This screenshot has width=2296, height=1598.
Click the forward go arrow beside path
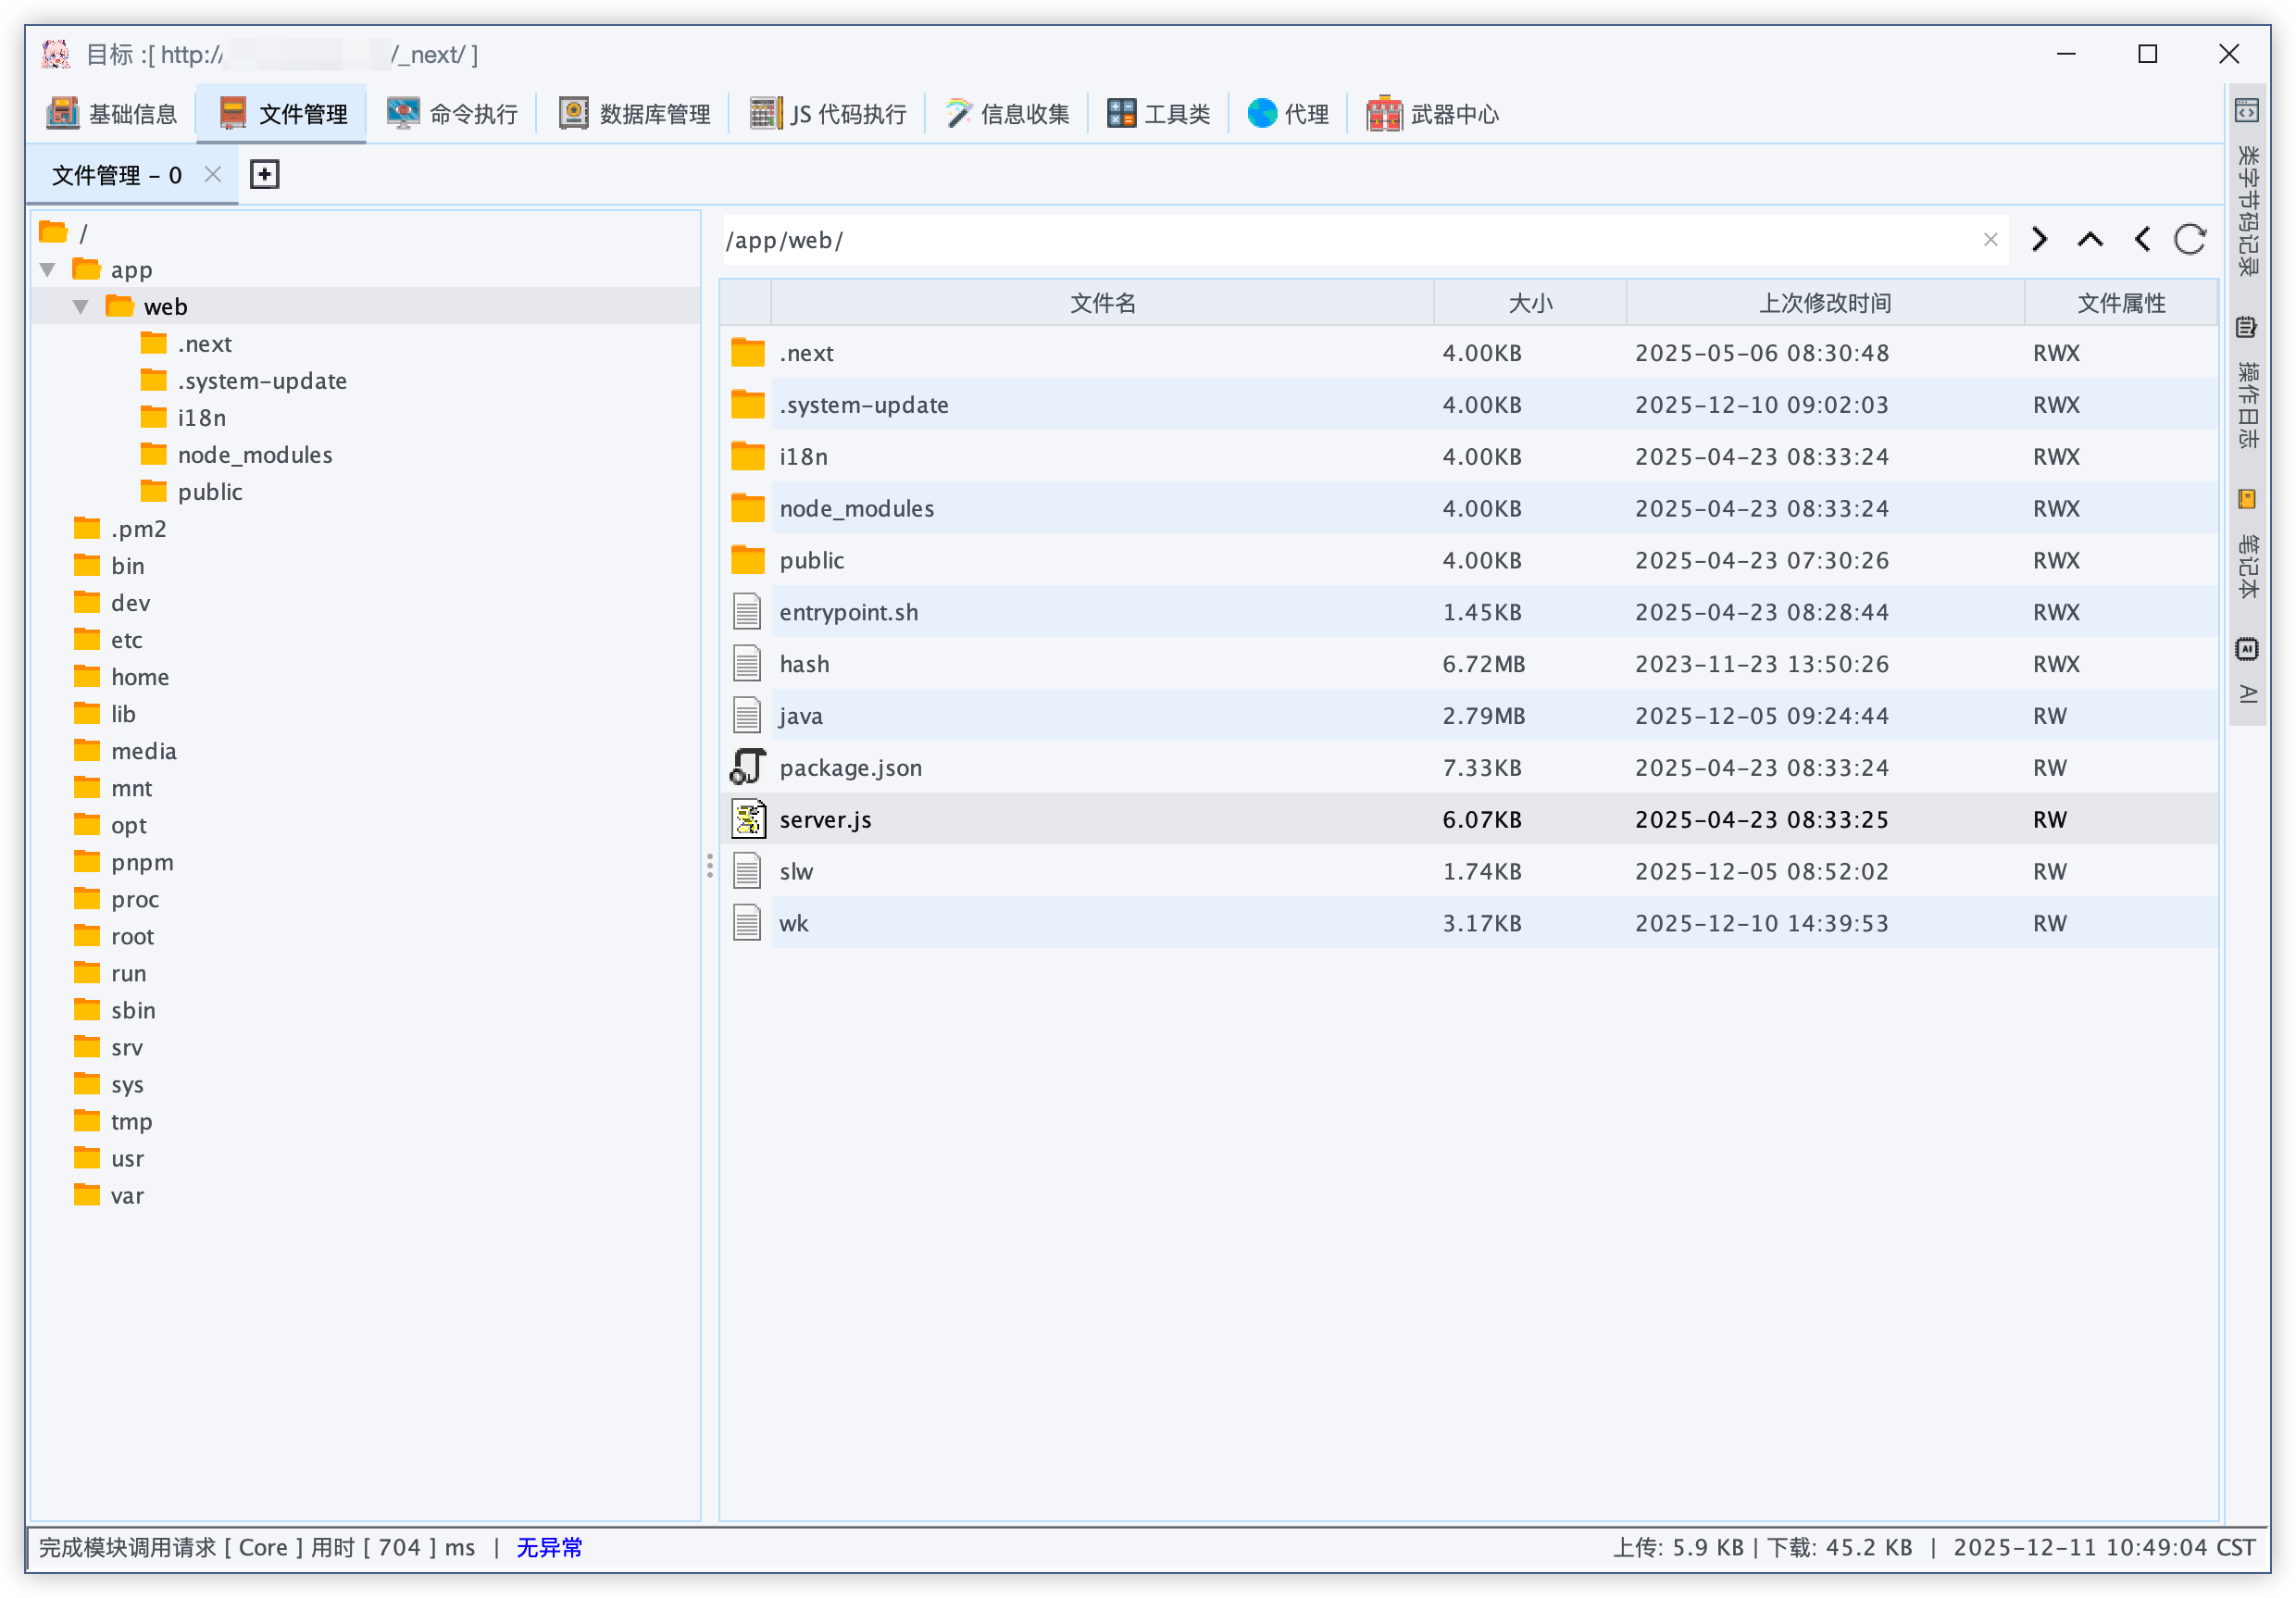pos(2039,240)
